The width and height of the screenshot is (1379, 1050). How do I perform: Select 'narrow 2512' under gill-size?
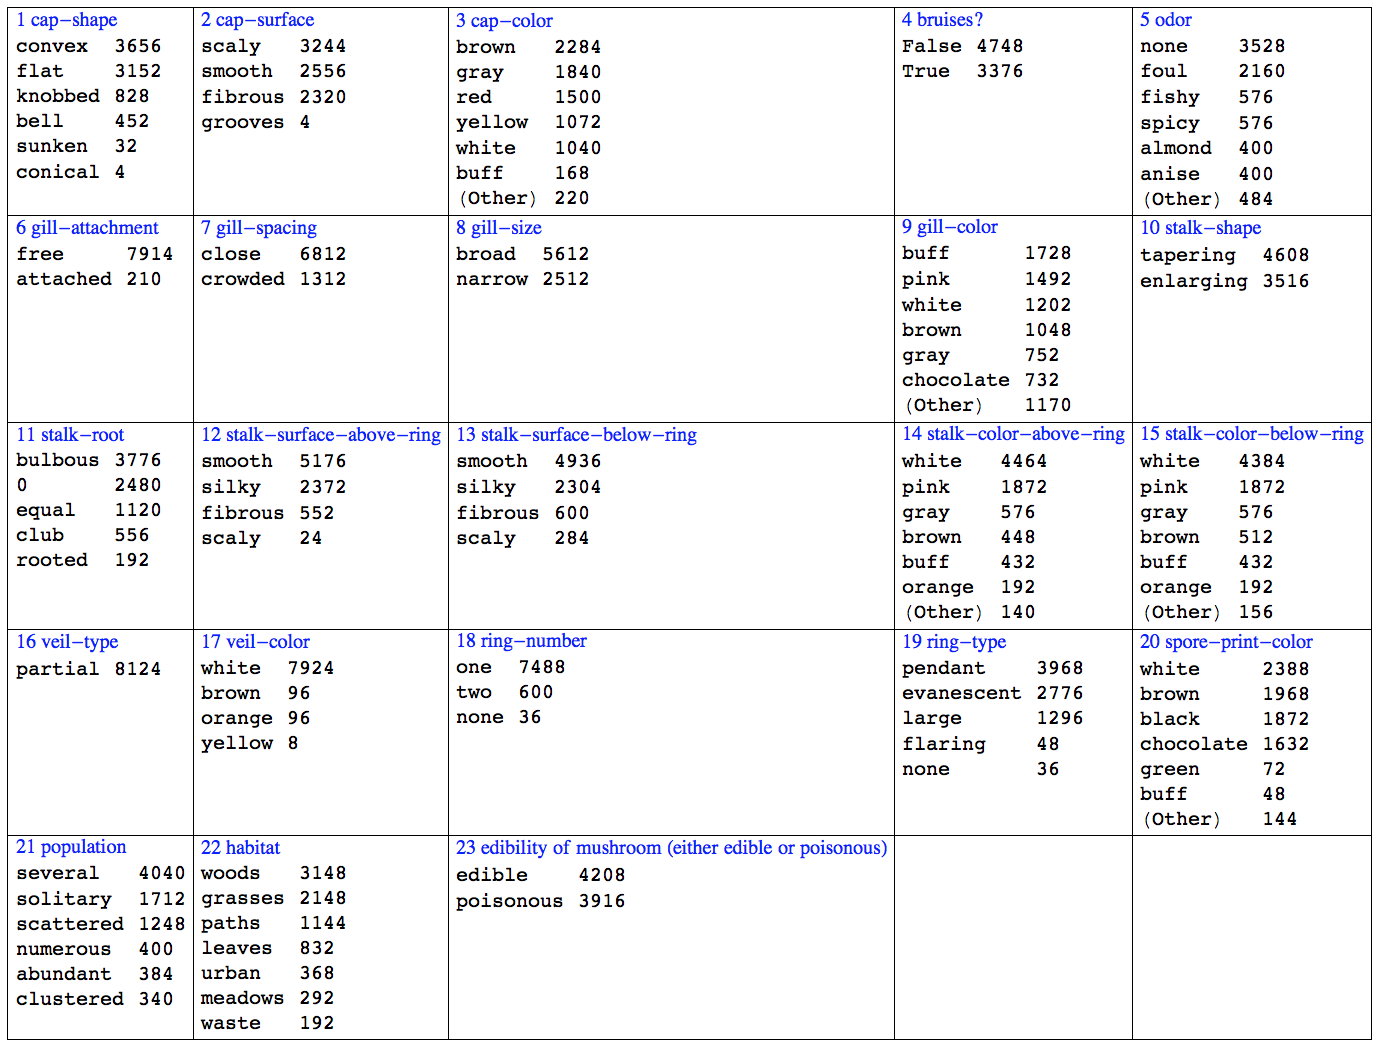coord(522,279)
